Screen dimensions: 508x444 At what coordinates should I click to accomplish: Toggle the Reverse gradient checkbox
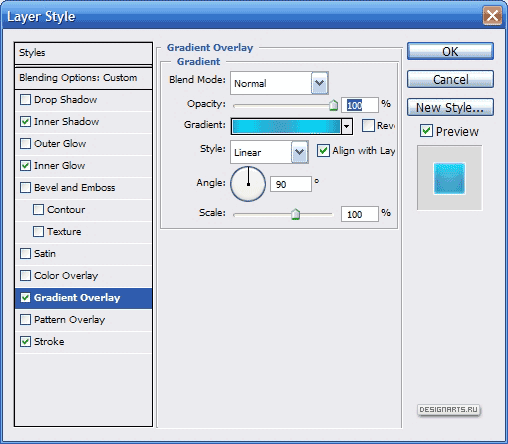tap(368, 126)
